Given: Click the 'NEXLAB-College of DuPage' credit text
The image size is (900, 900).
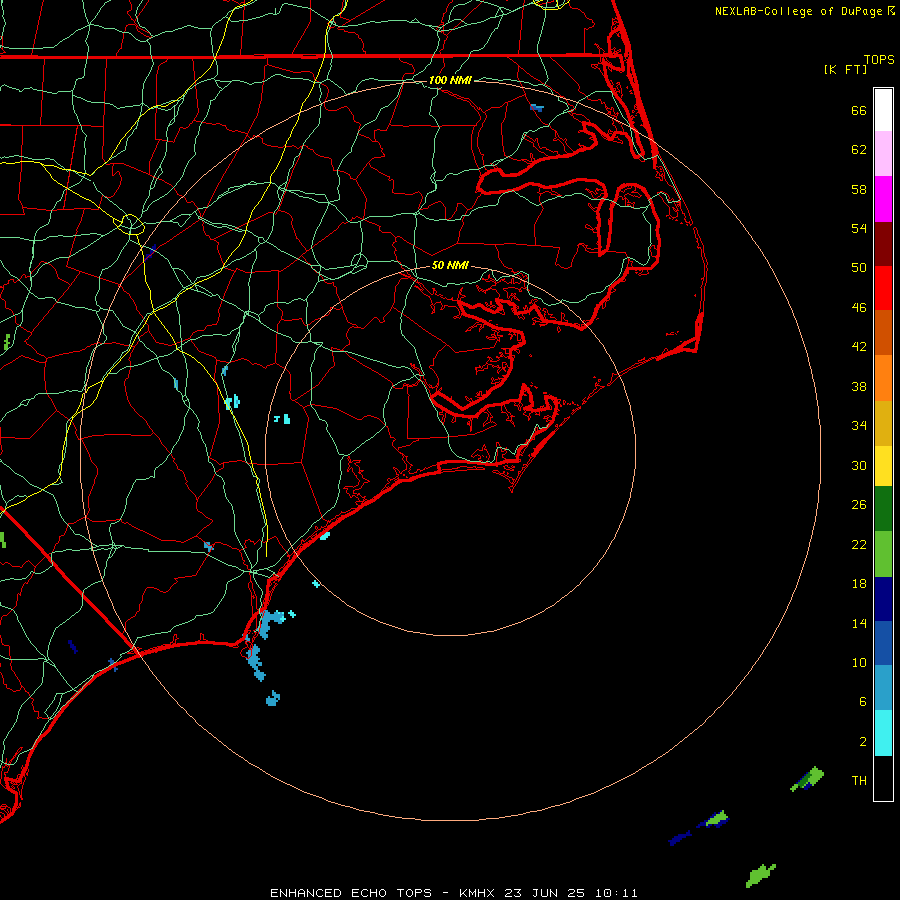Looking at the screenshot, I should pyautogui.click(x=798, y=11).
